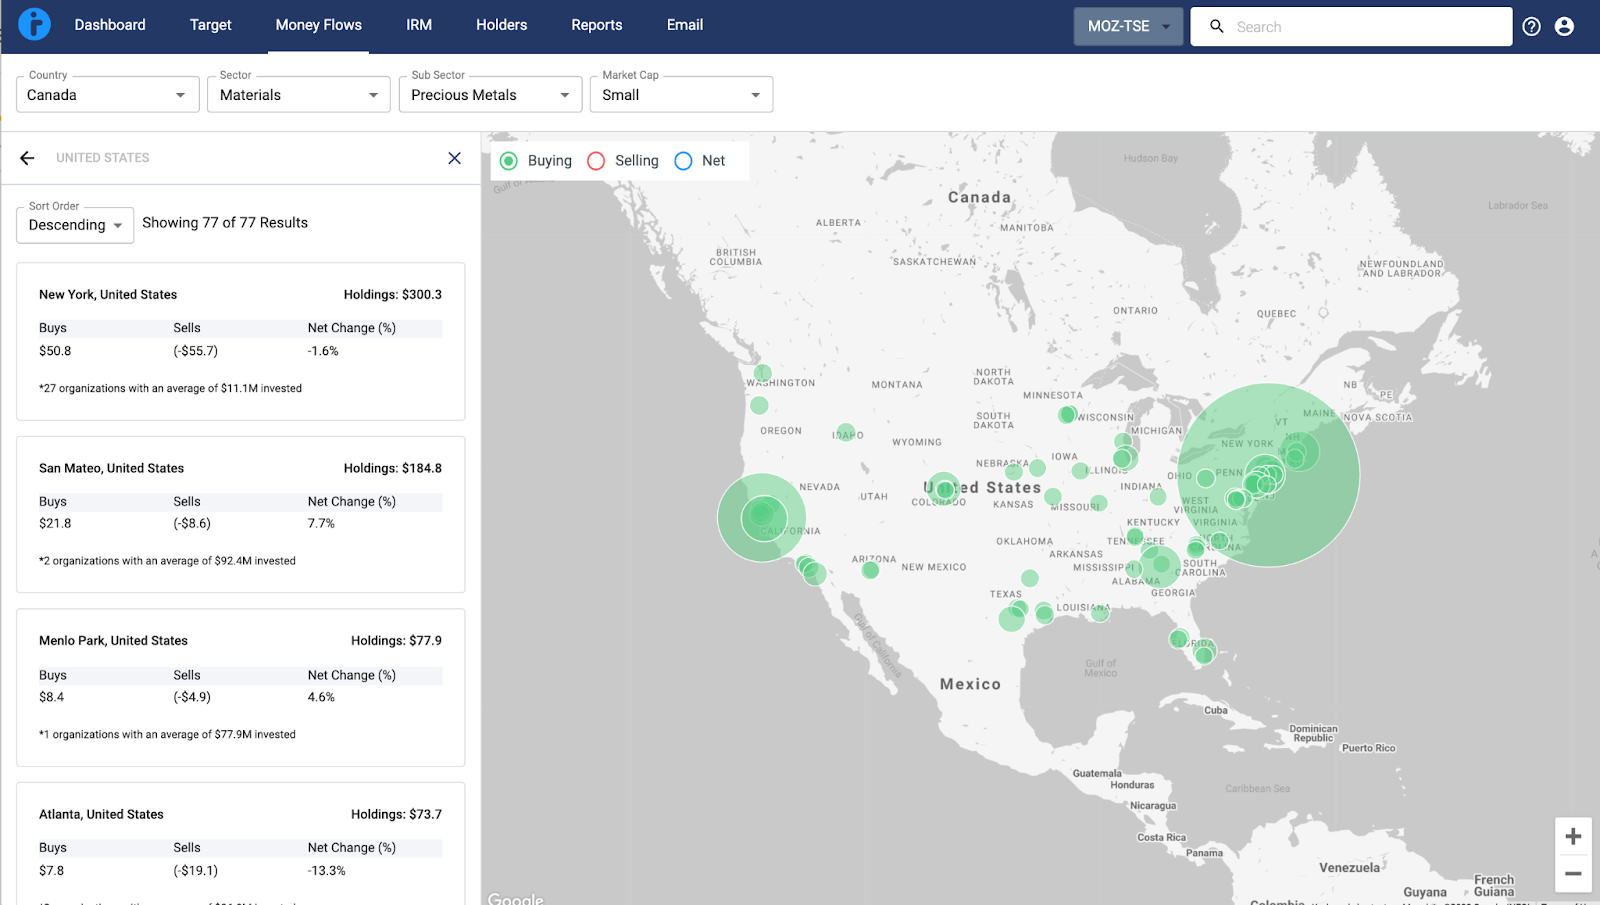Select the Buying radio button

(x=509, y=160)
